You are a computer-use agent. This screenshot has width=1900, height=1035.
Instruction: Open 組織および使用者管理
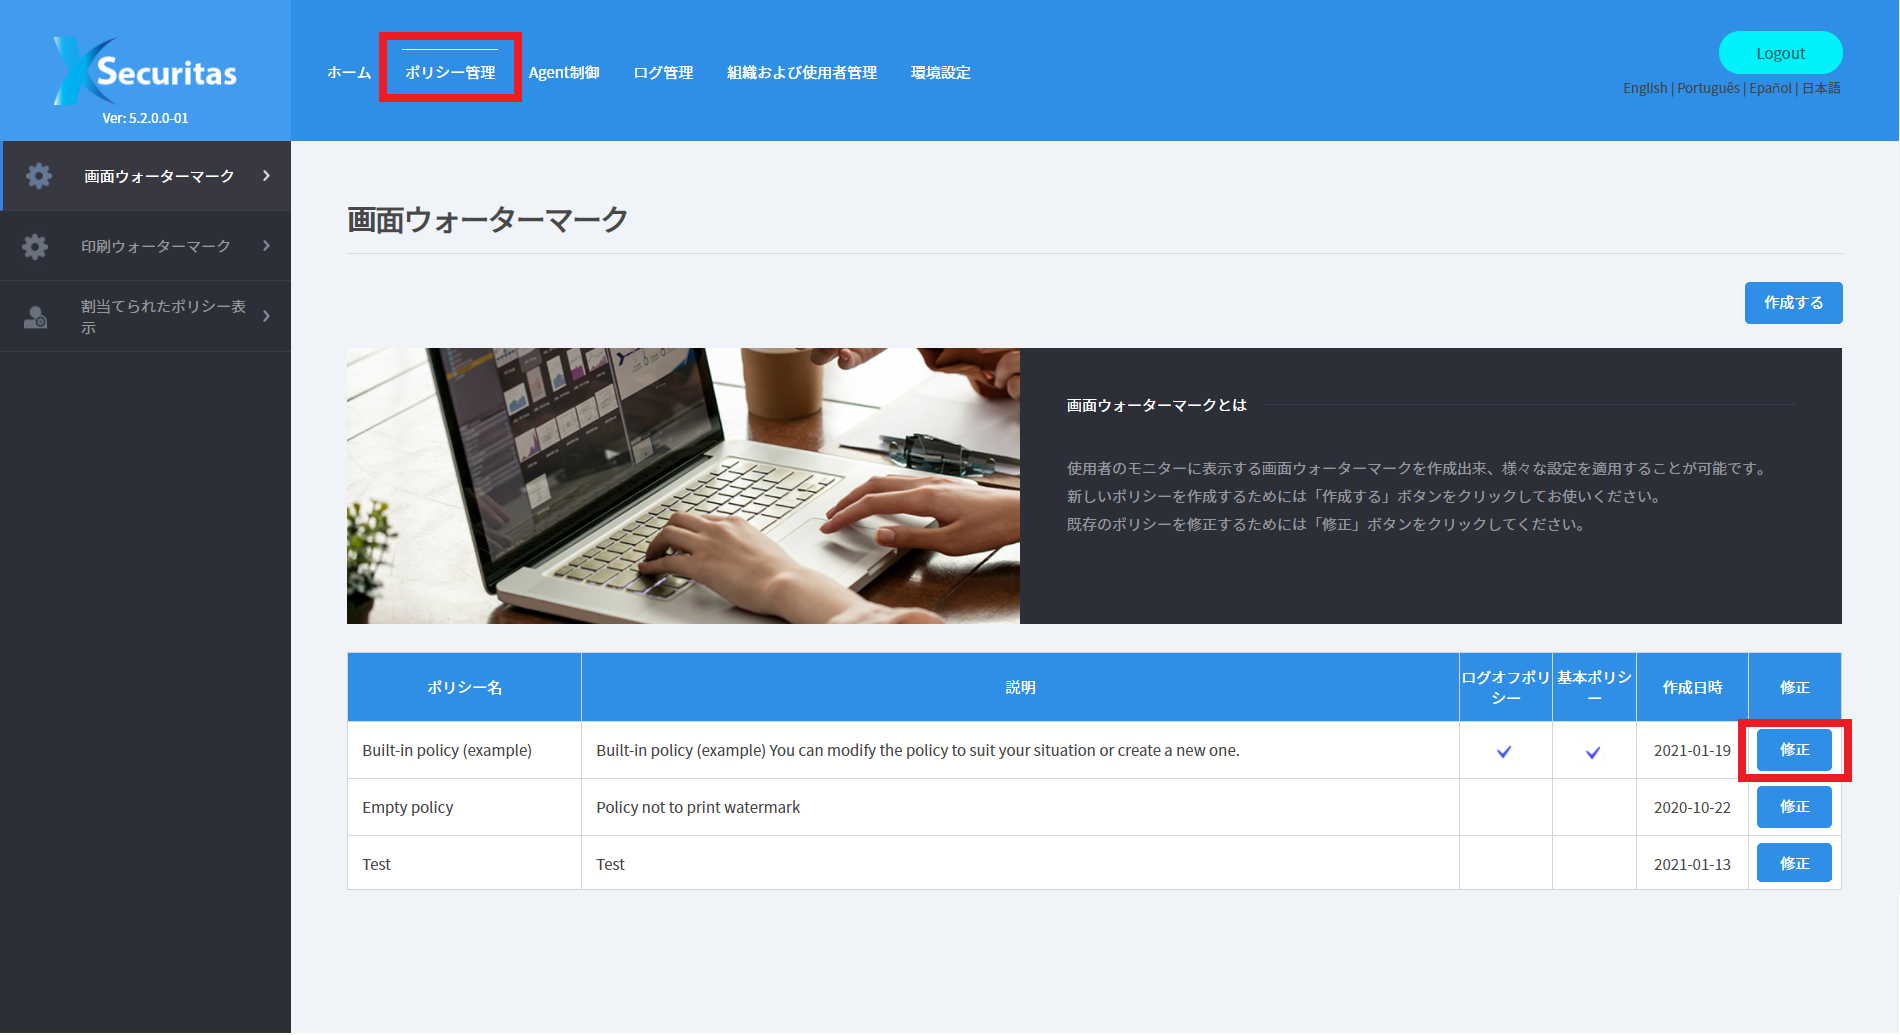[x=801, y=71]
